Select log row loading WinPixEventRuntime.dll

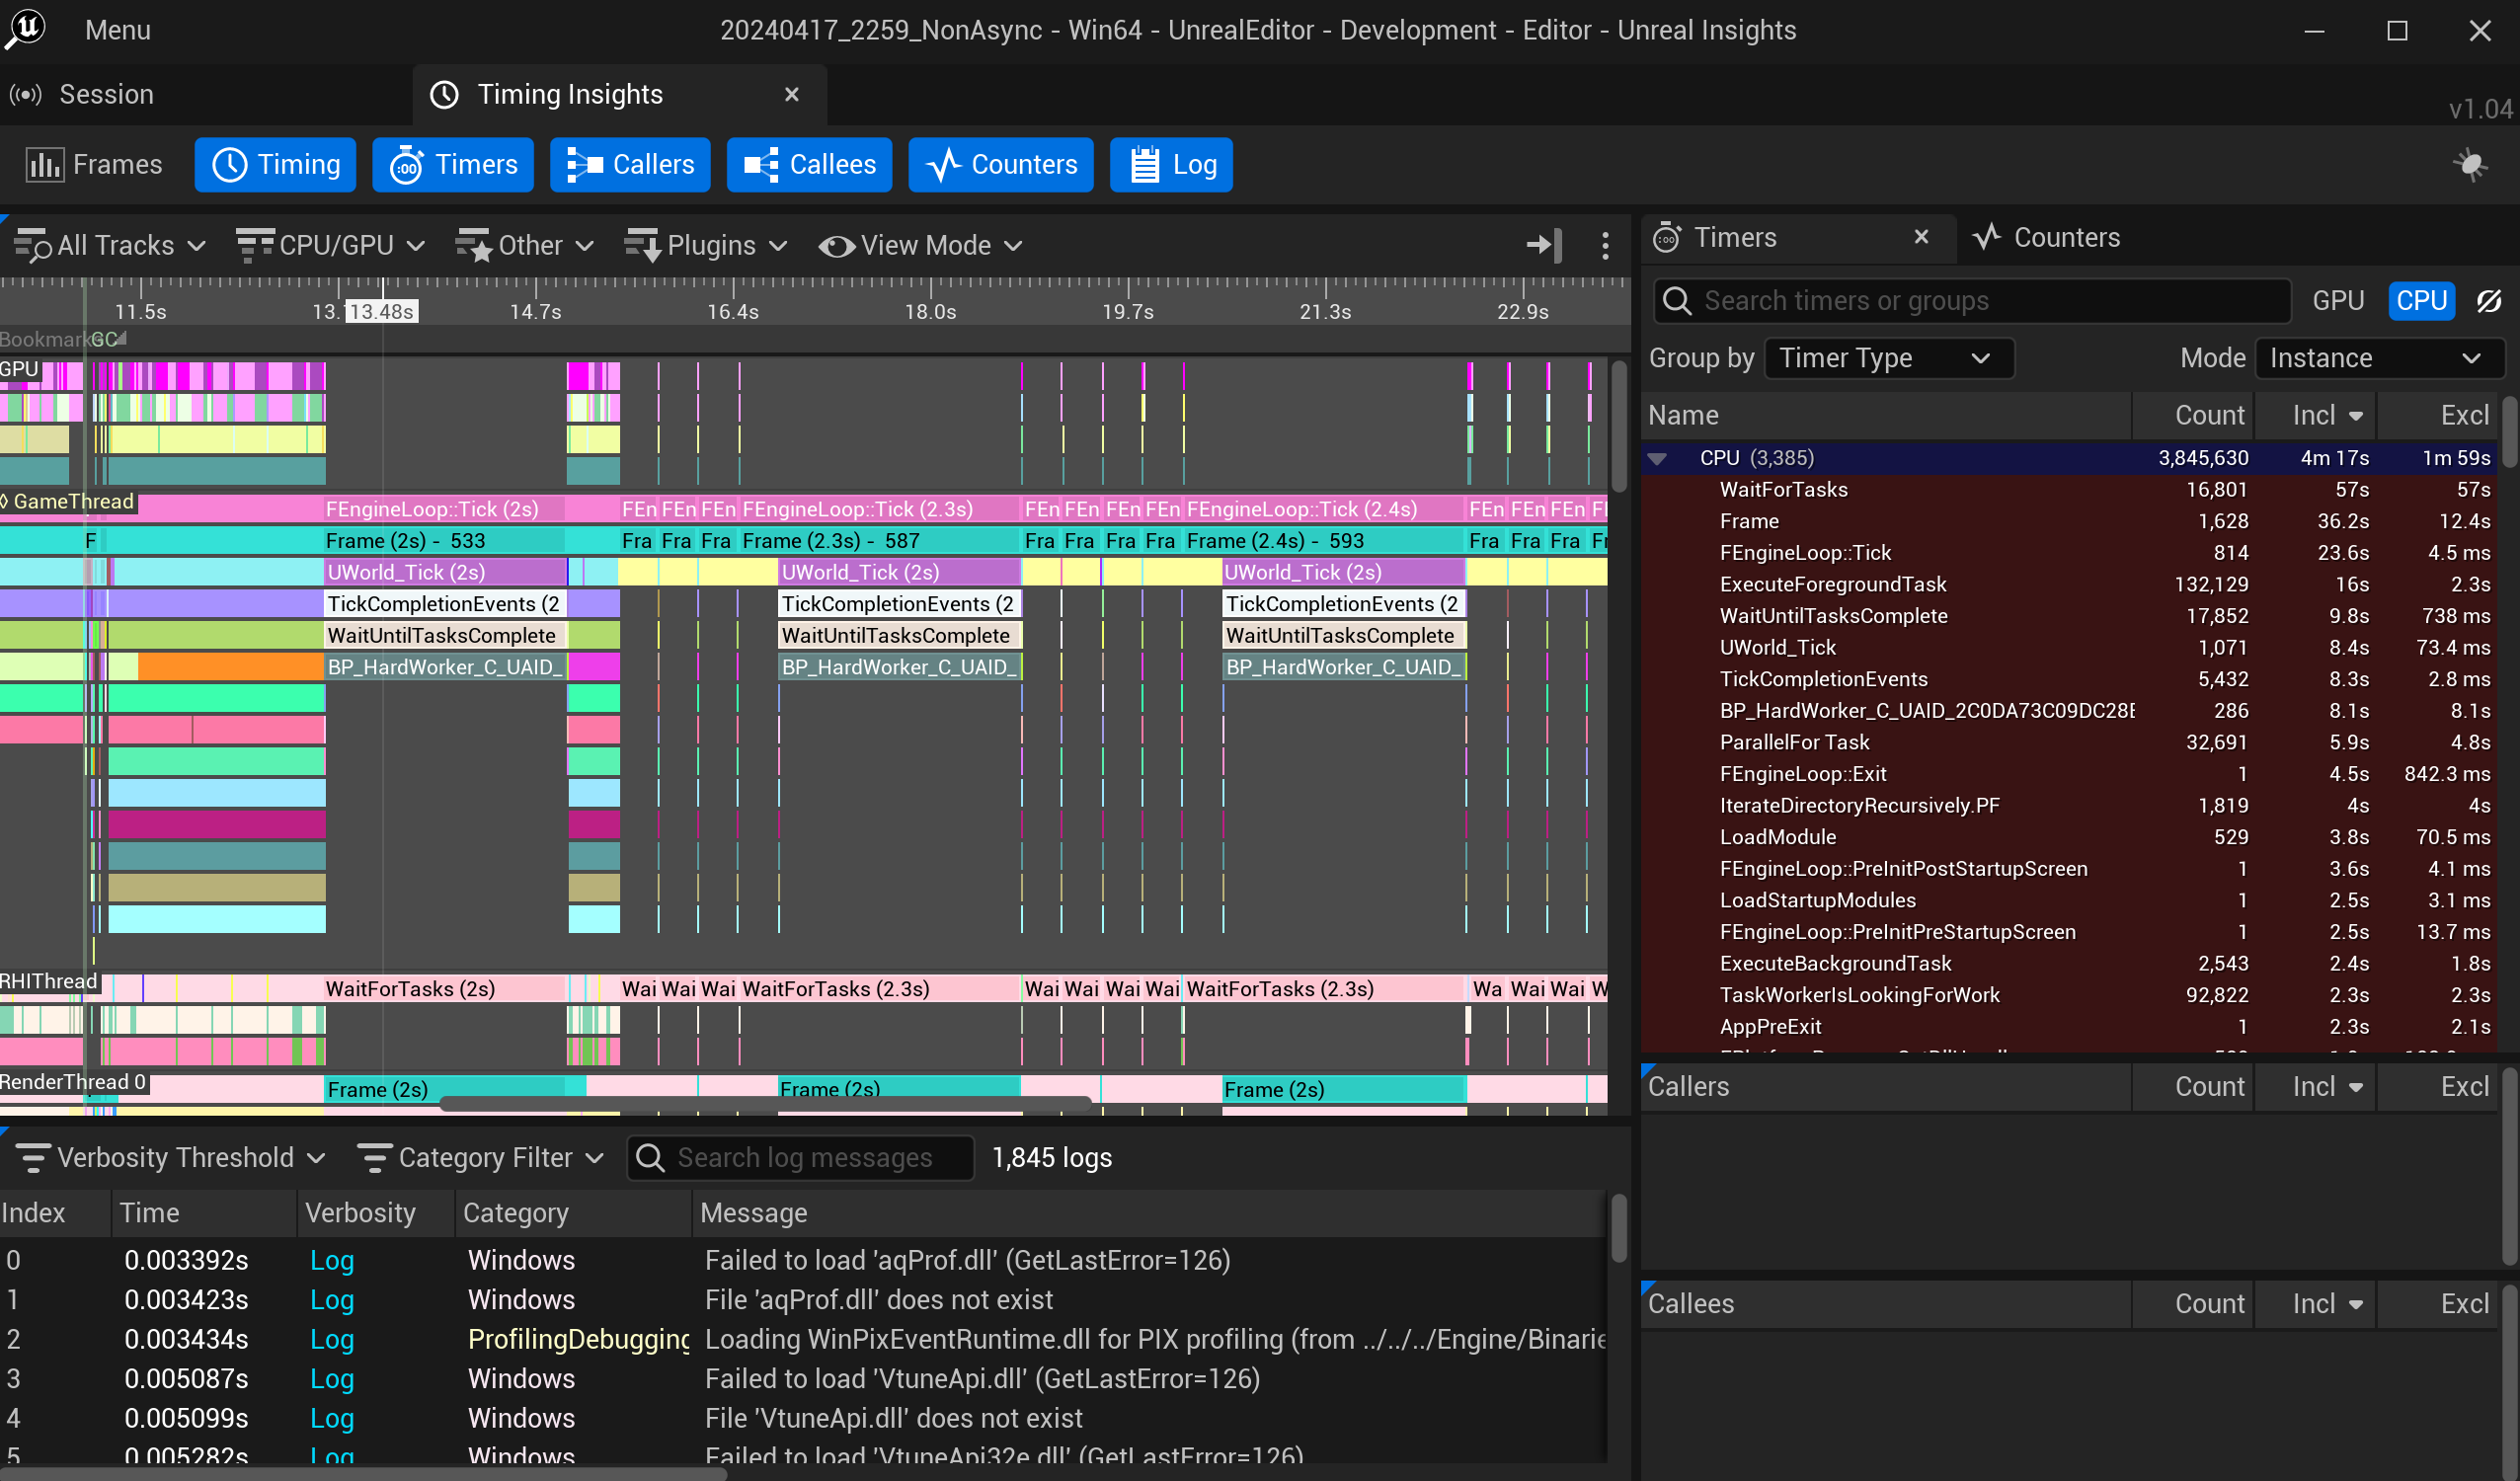804,1339
